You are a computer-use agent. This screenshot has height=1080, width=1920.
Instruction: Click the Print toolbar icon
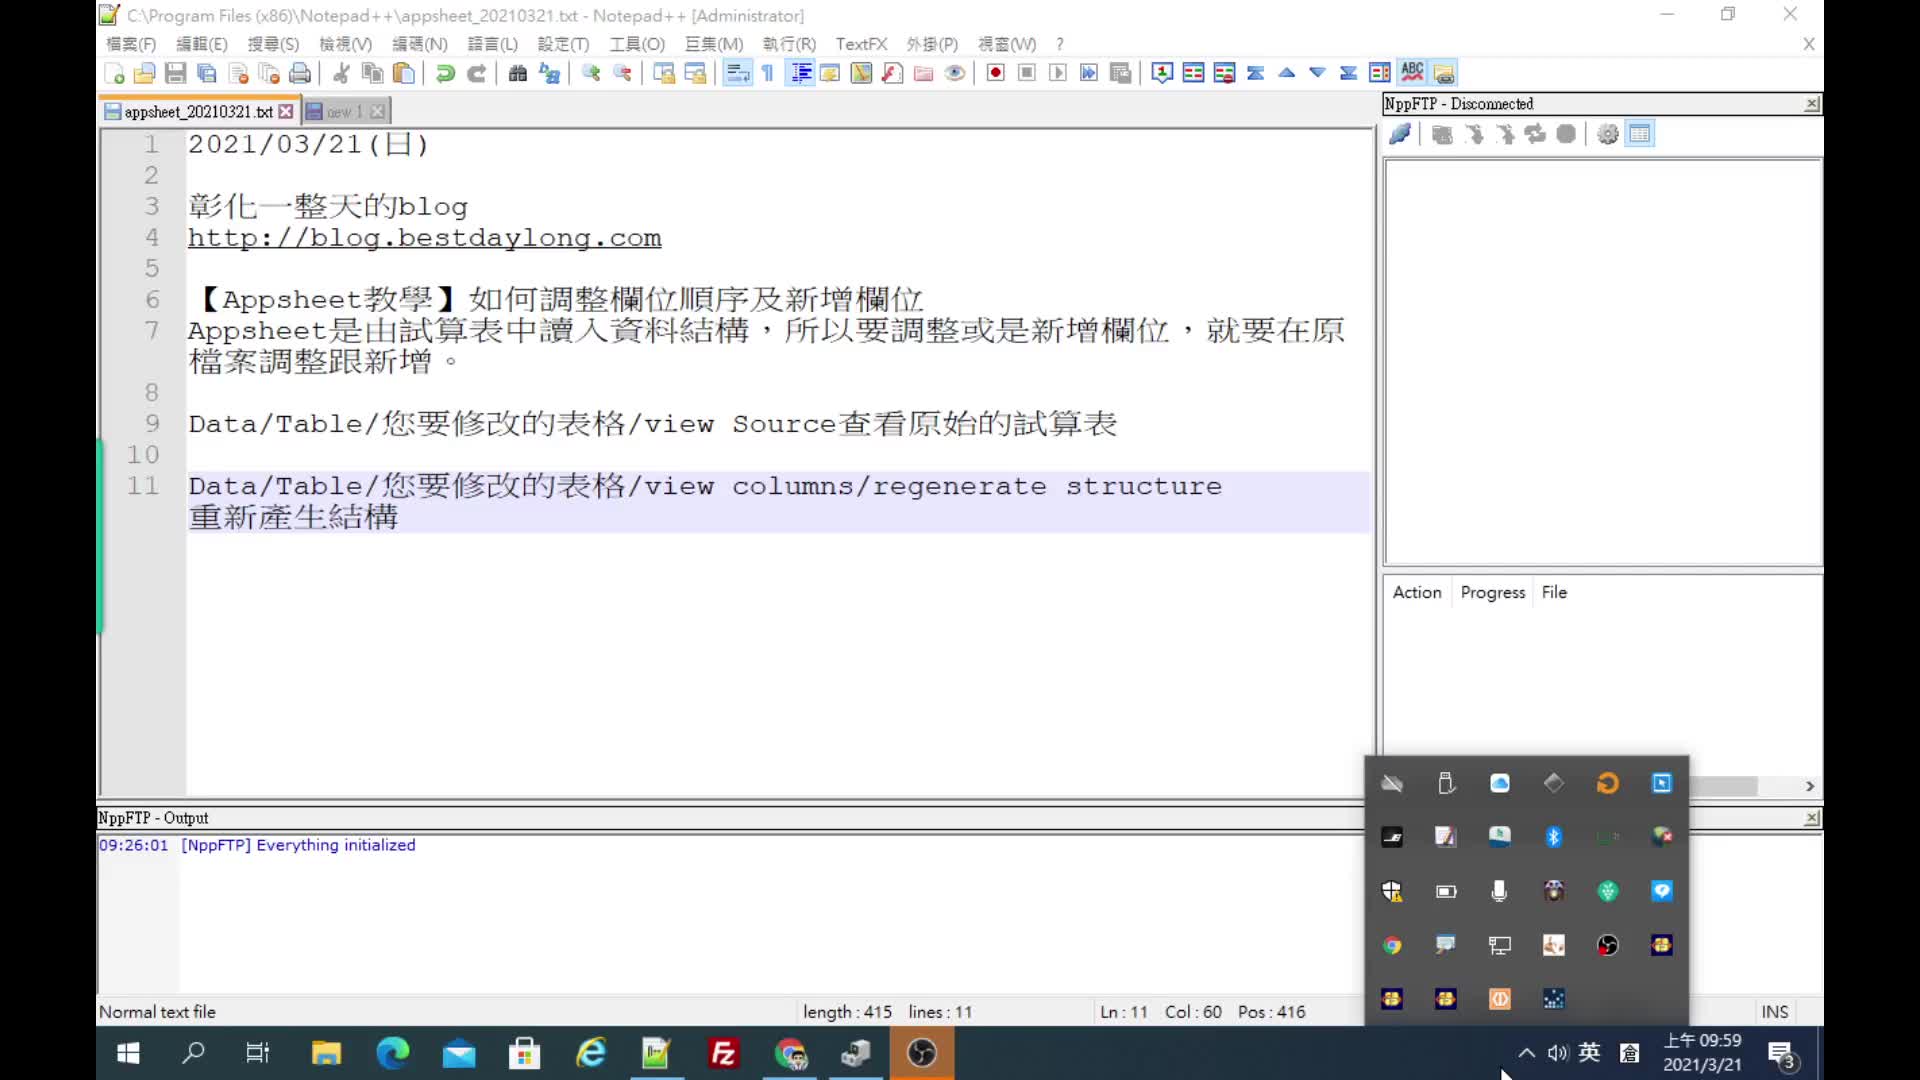(300, 73)
